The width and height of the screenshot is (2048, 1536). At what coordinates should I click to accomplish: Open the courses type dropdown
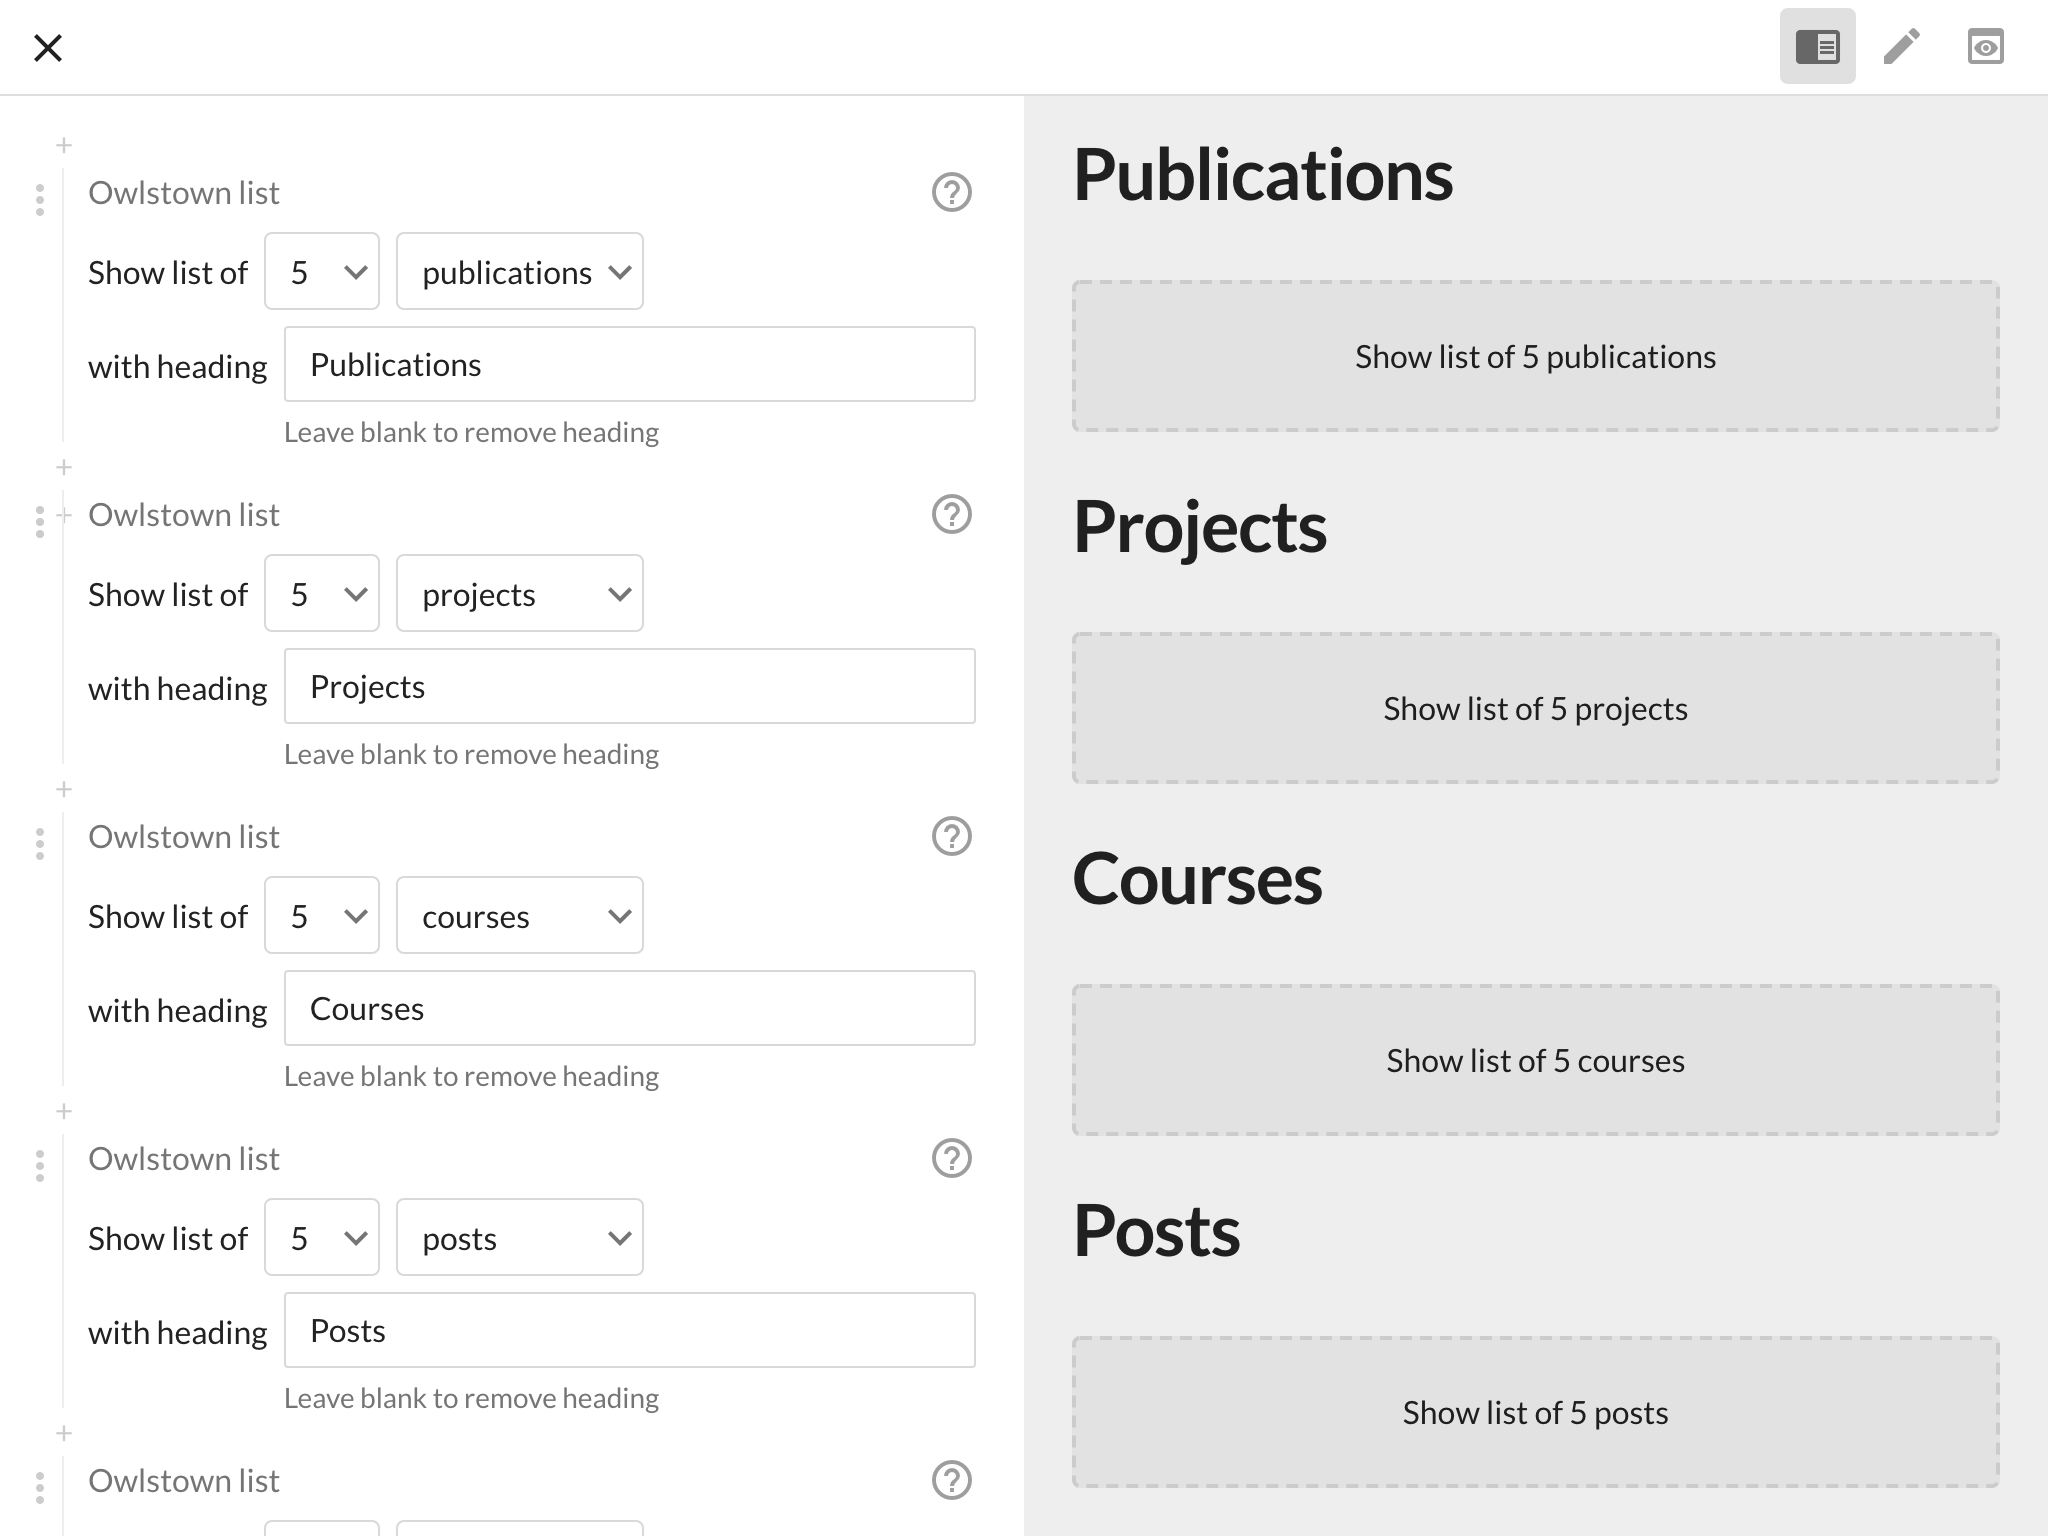pos(520,916)
